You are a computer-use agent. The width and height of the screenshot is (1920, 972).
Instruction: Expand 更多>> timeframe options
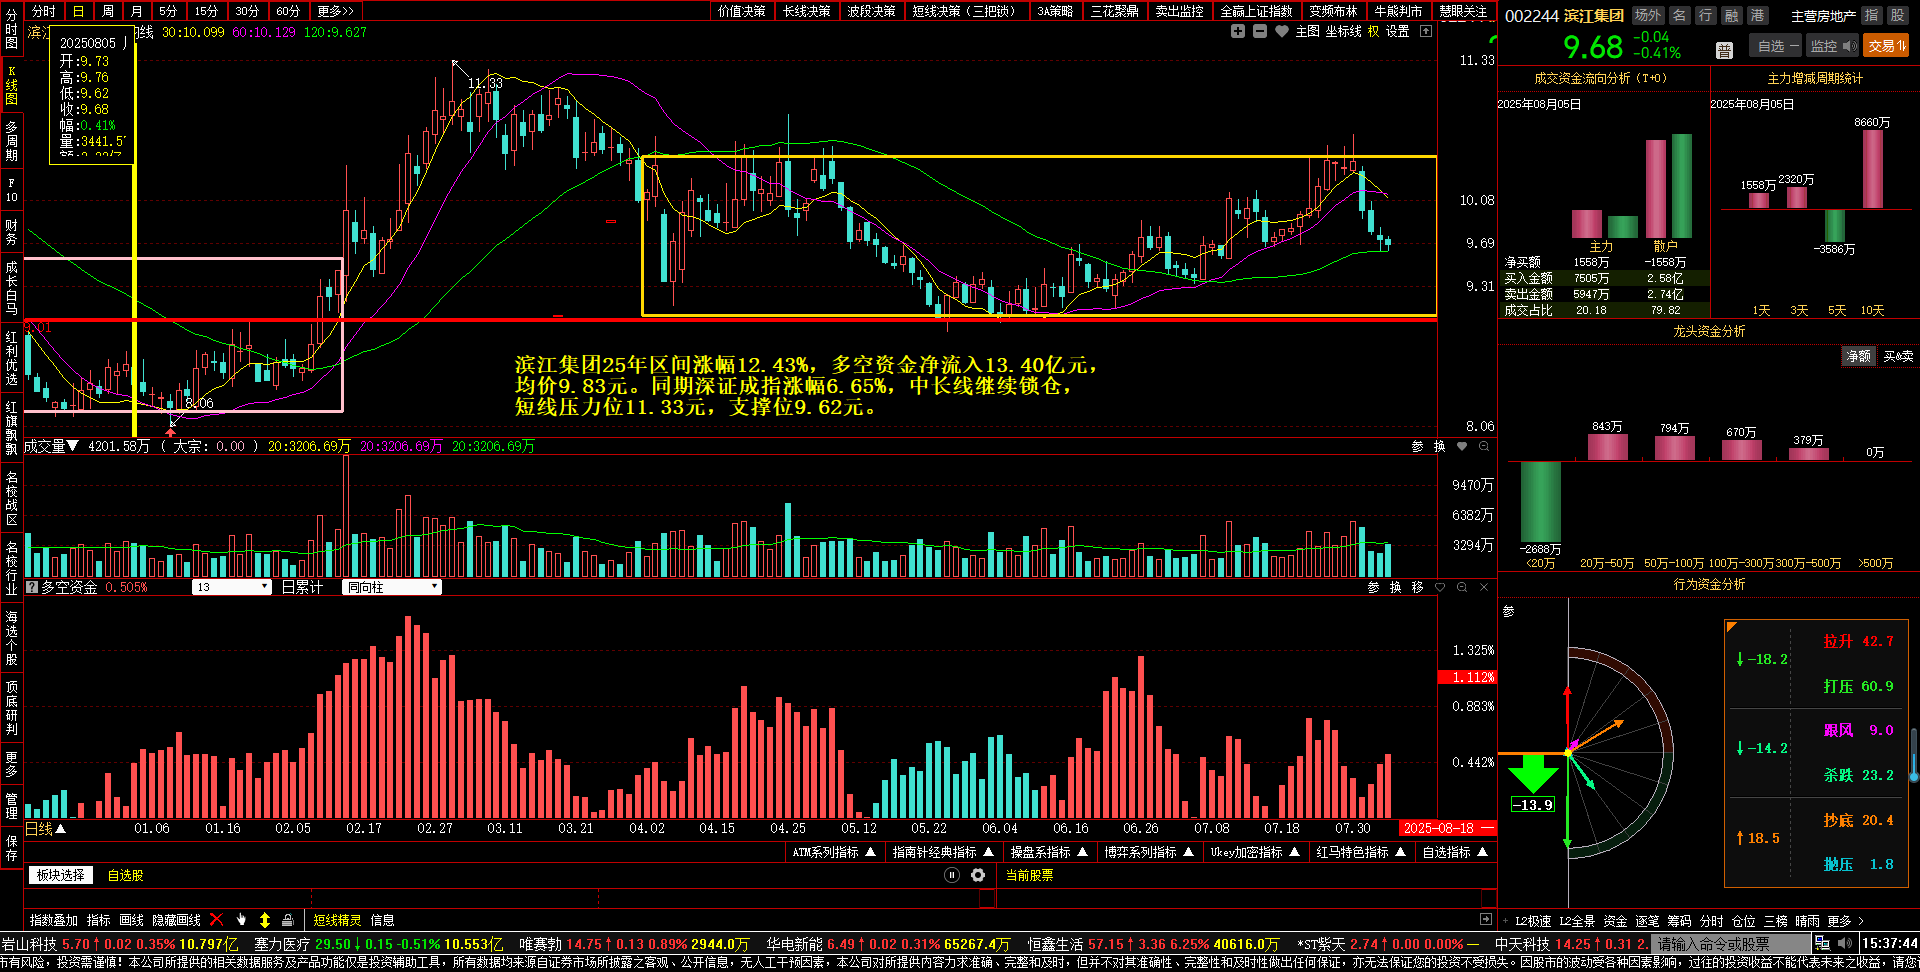click(335, 11)
